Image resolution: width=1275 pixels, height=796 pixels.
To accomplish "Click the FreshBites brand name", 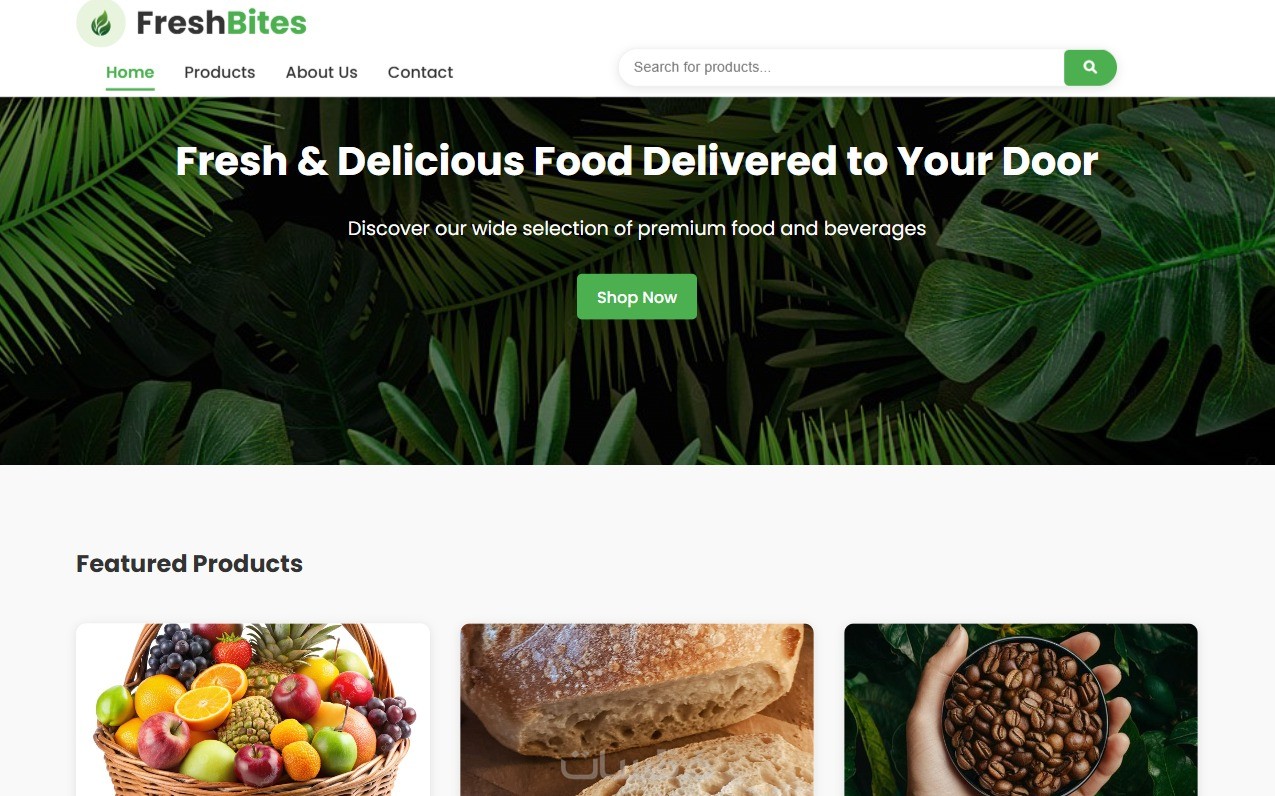I will click(221, 22).
